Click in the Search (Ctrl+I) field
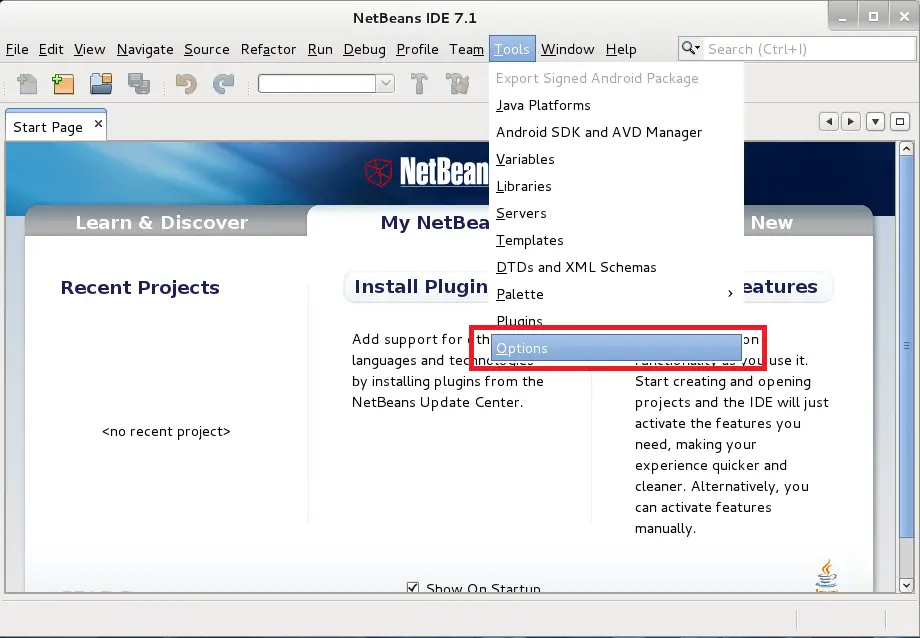This screenshot has width=920, height=638. pyautogui.click(x=810, y=49)
